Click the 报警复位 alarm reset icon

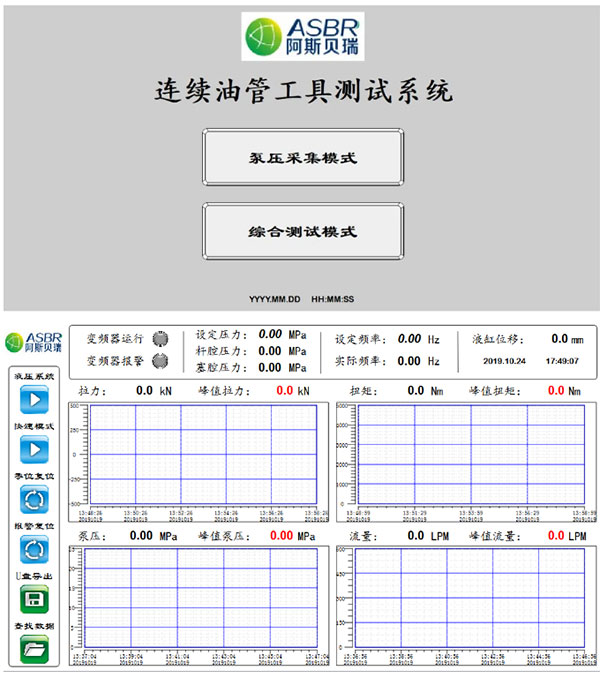[x=33, y=548]
